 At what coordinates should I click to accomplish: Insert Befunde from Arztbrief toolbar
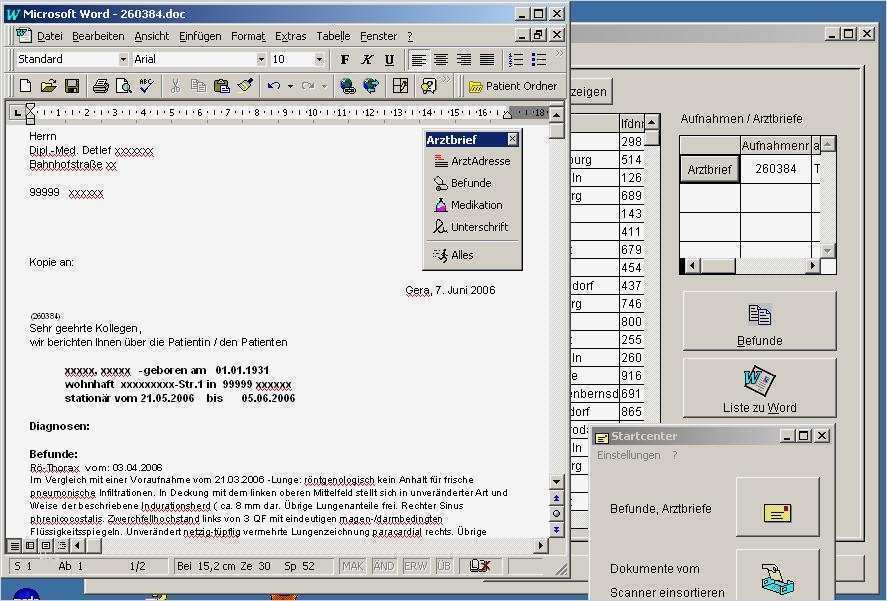[462, 183]
